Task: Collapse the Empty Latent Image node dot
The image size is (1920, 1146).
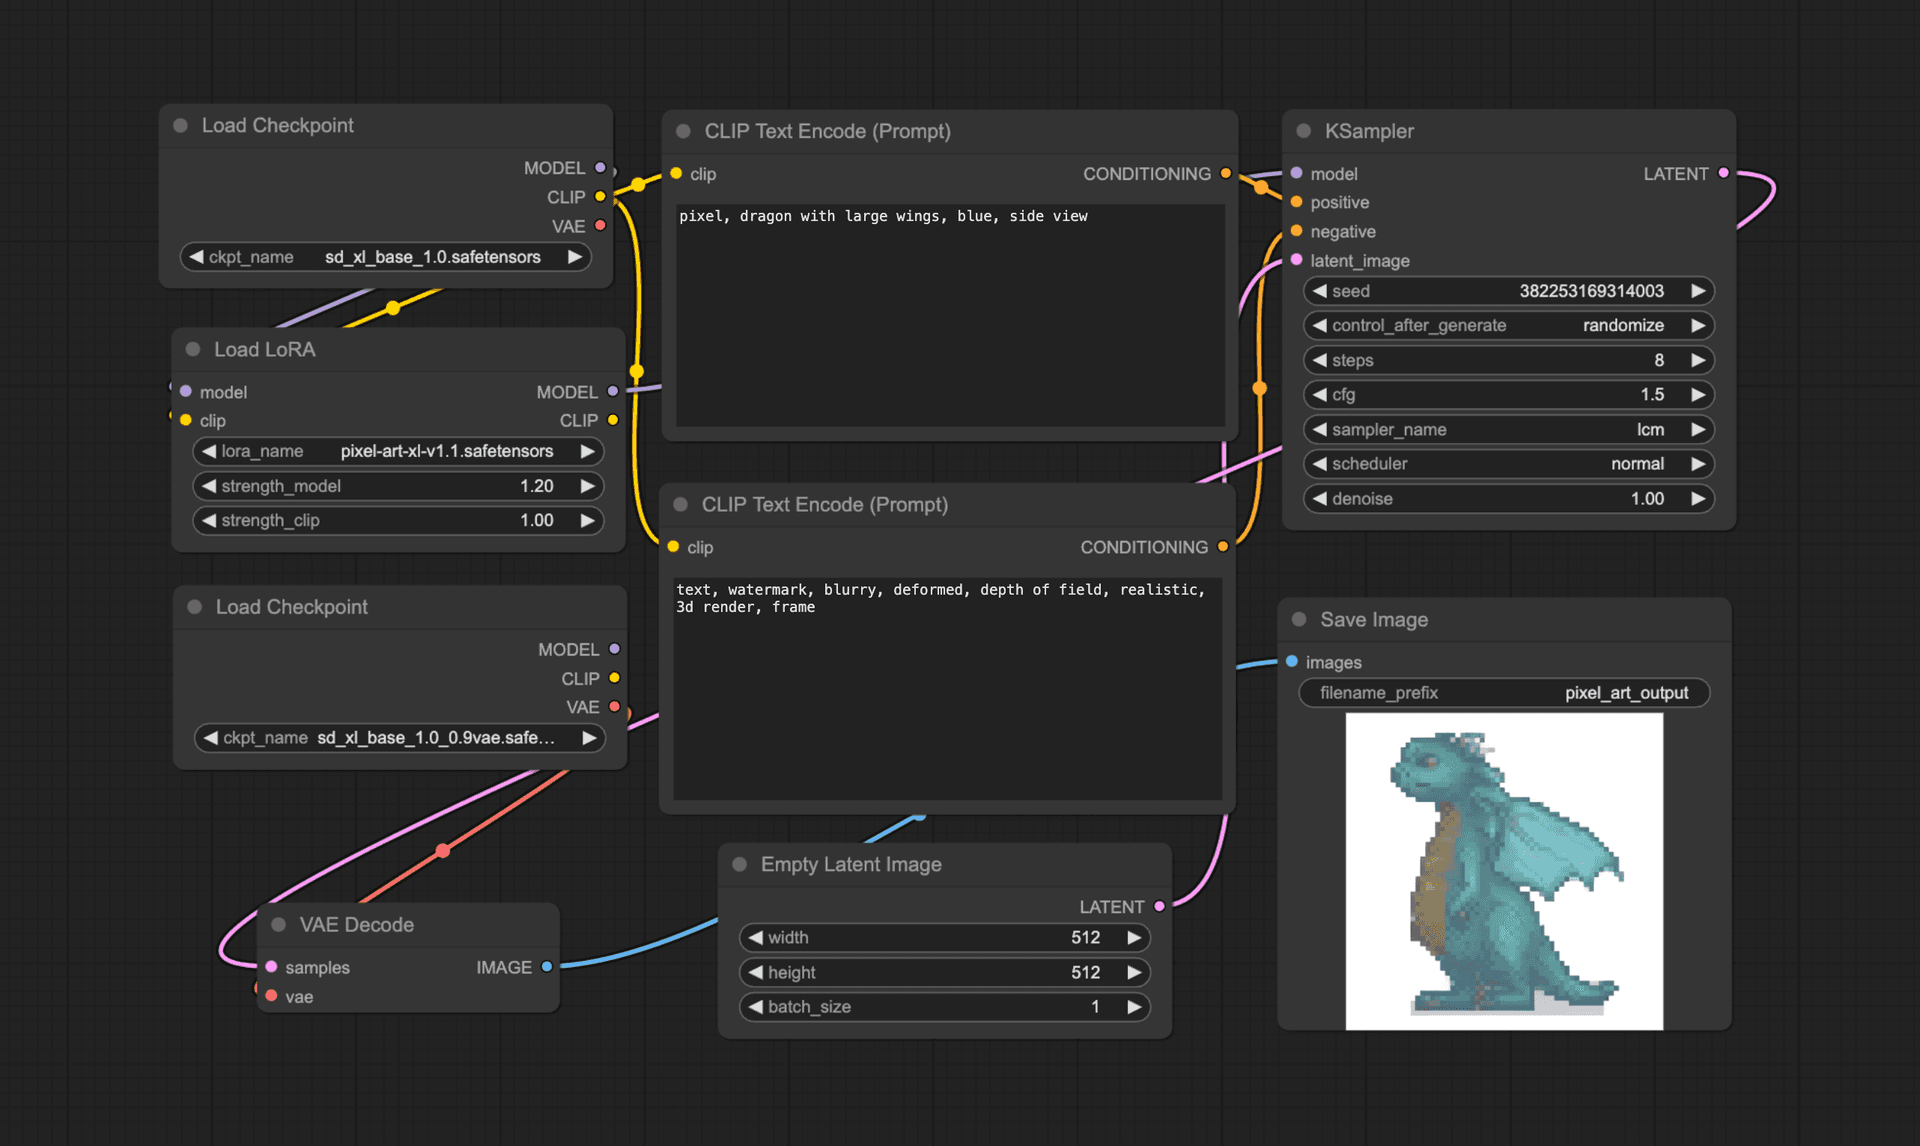Action: 740,864
